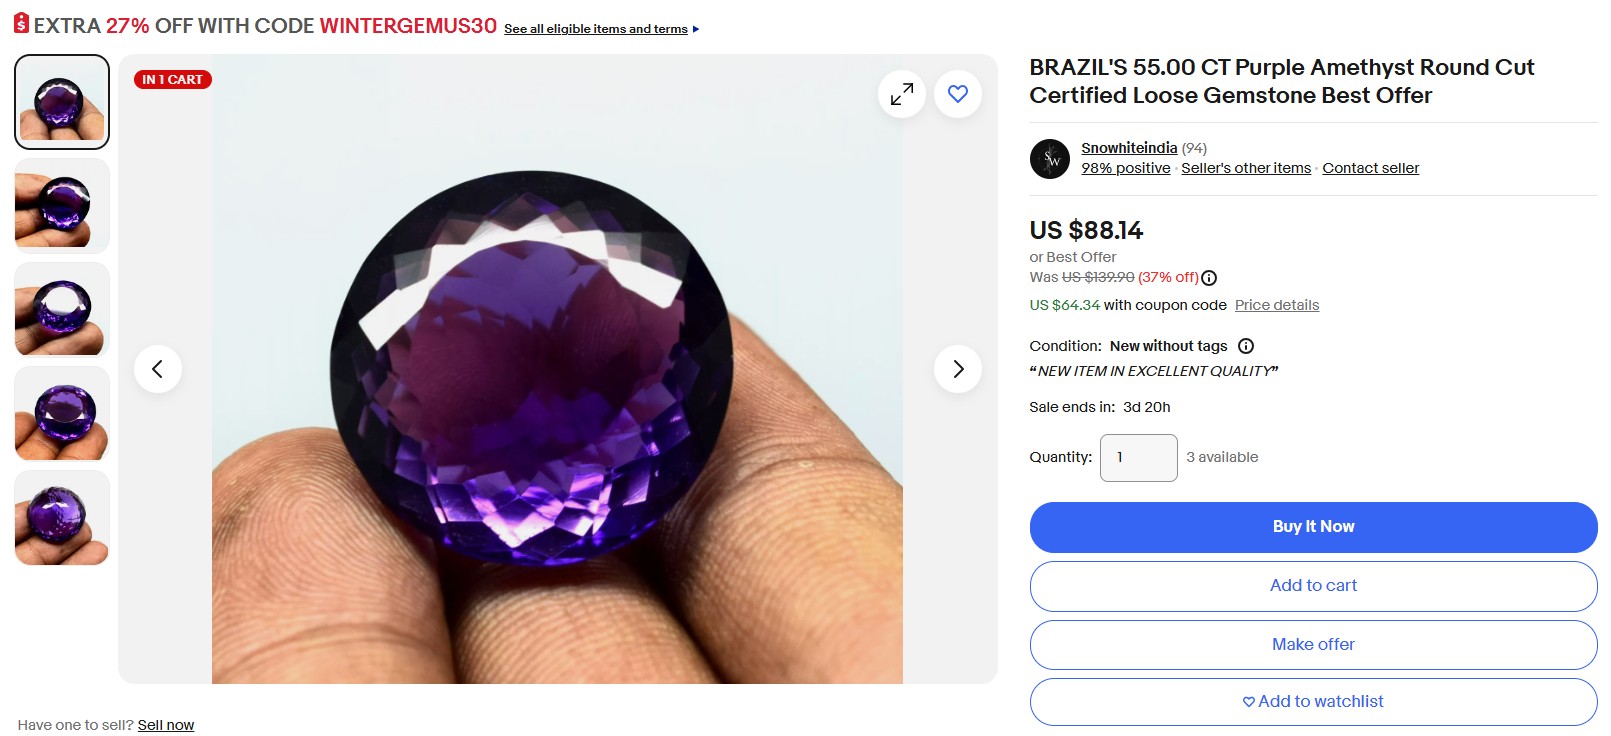Click the red coupon tag icon at top
The height and width of the screenshot is (736, 1611).
21,24
